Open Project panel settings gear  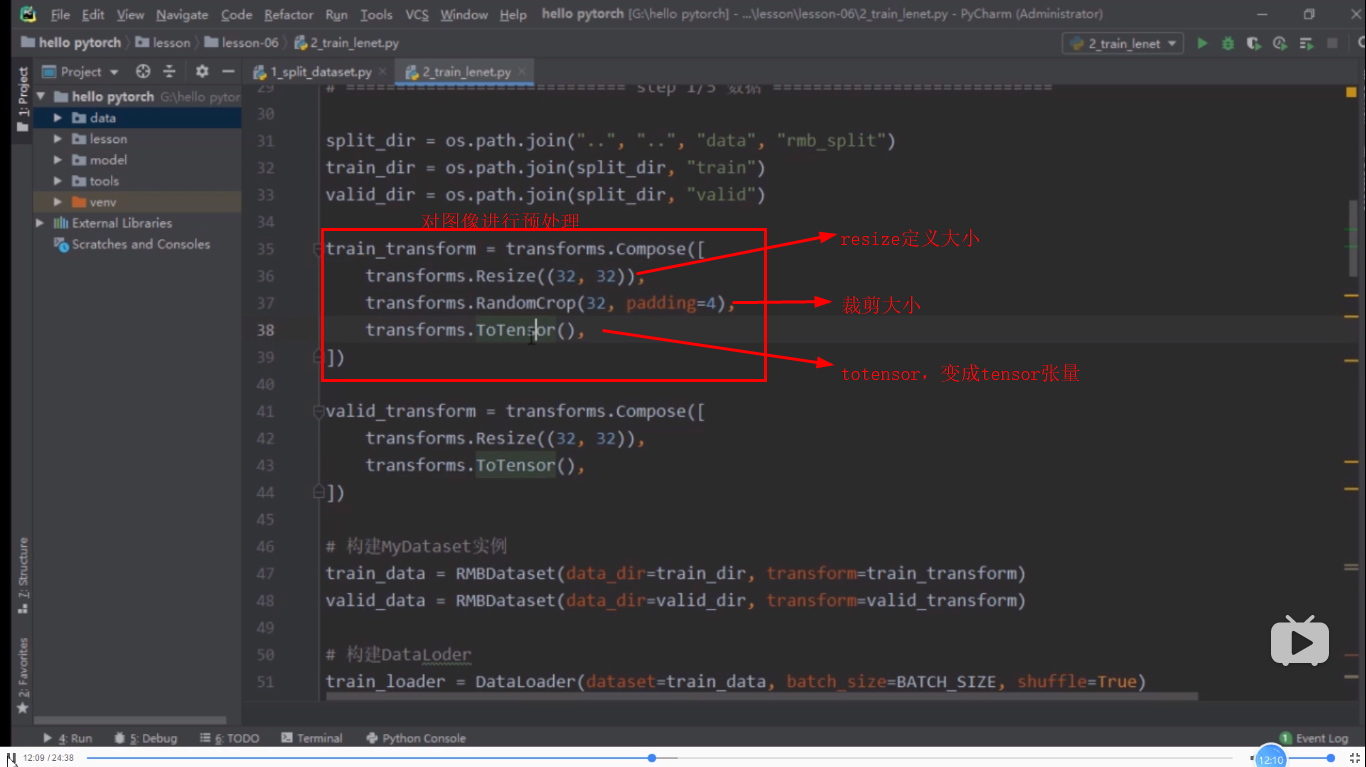pyautogui.click(x=202, y=72)
